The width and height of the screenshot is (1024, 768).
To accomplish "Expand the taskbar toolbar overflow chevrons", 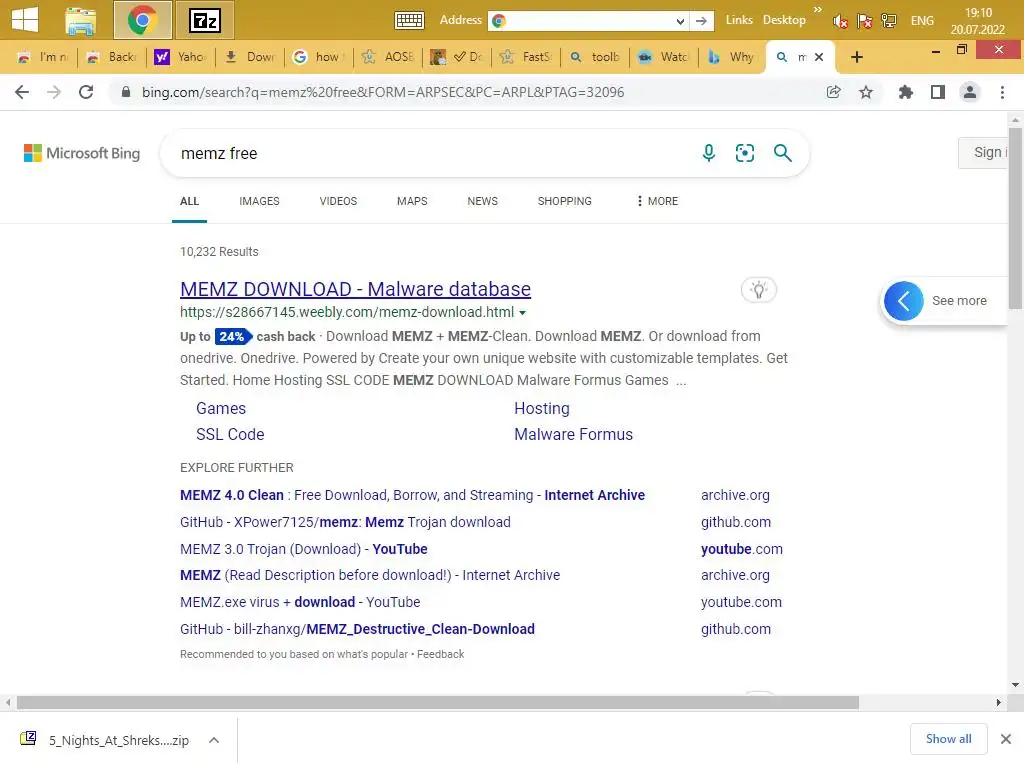I will pyautogui.click(x=818, y=9).
